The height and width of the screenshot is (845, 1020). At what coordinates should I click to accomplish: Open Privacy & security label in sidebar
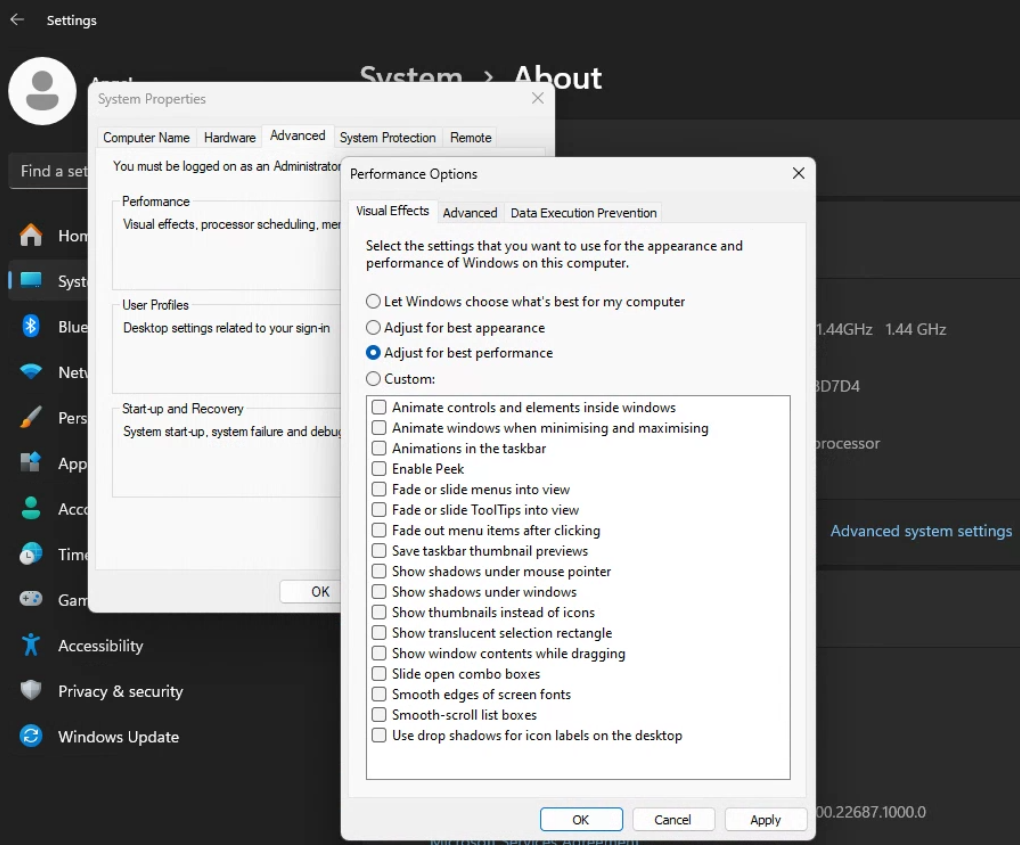tap(120, 691)
